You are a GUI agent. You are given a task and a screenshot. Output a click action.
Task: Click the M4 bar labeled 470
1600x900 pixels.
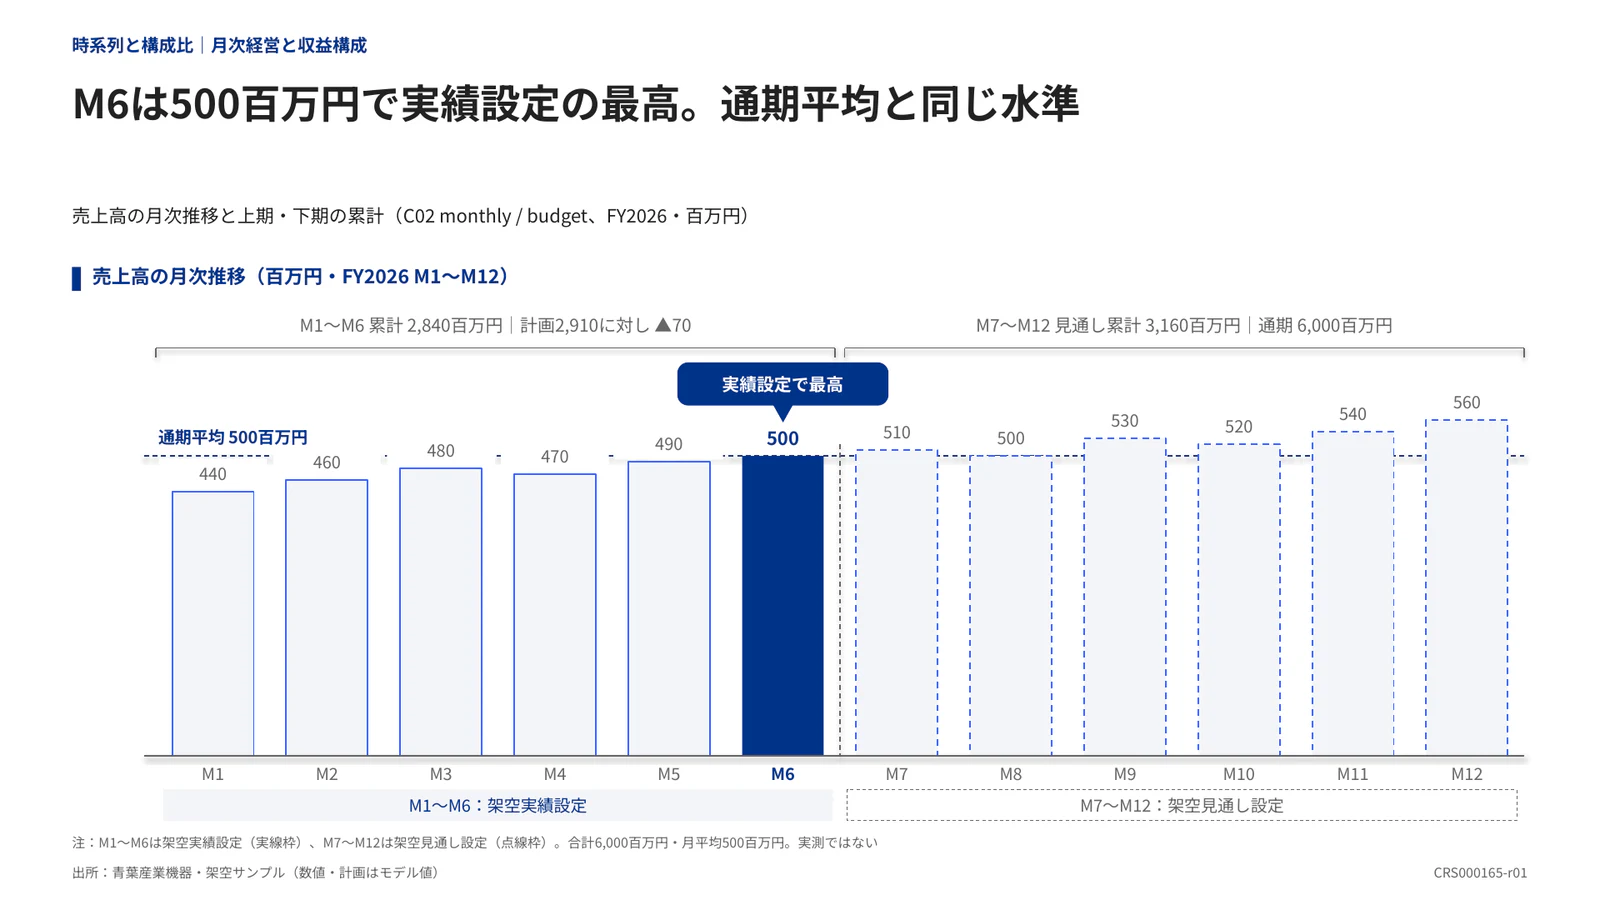coord(555,614)
